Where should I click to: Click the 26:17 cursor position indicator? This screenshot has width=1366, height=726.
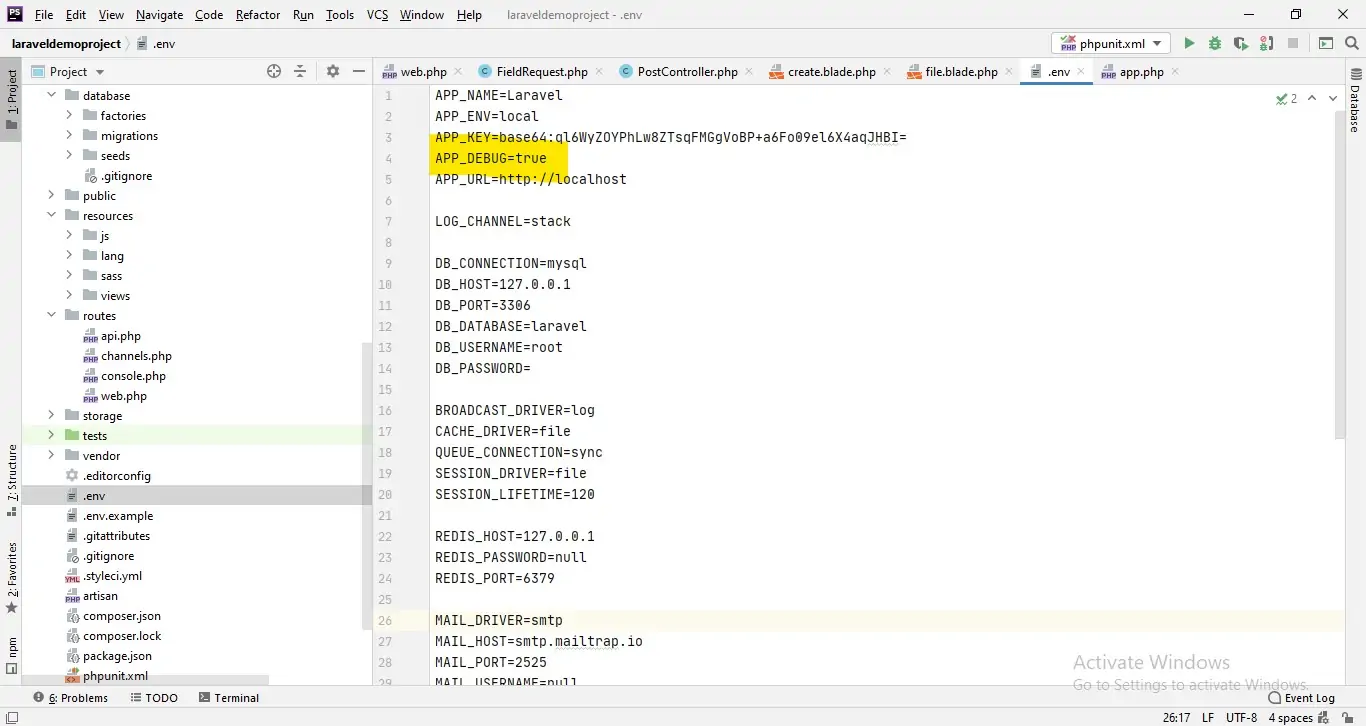(1176, 717)
